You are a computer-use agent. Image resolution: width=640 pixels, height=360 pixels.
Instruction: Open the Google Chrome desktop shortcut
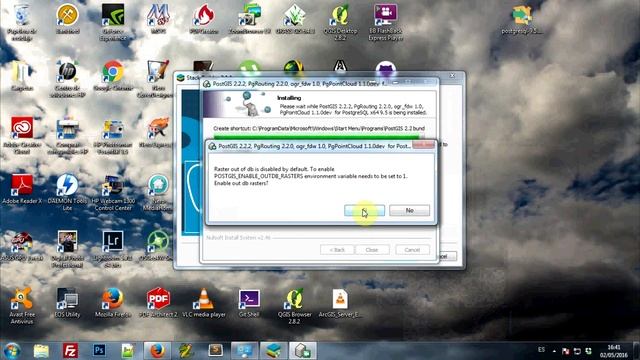(x=113, y=76)
